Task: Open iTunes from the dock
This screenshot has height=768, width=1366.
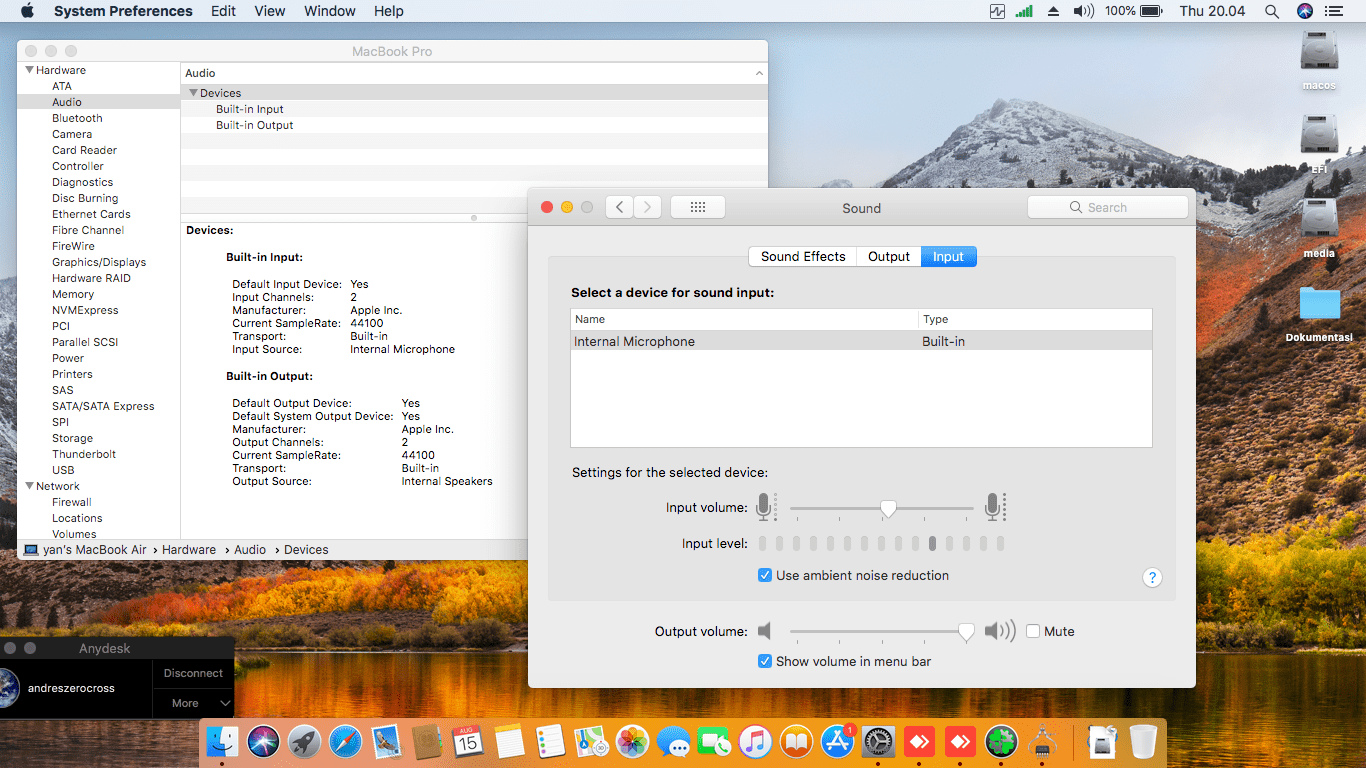Action: 755,742
